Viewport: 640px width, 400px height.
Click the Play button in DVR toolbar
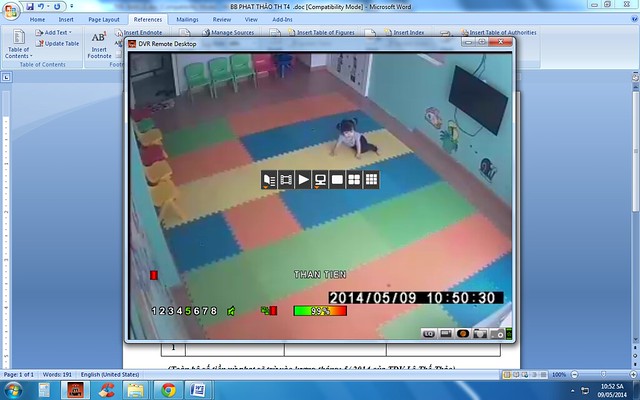304,180
